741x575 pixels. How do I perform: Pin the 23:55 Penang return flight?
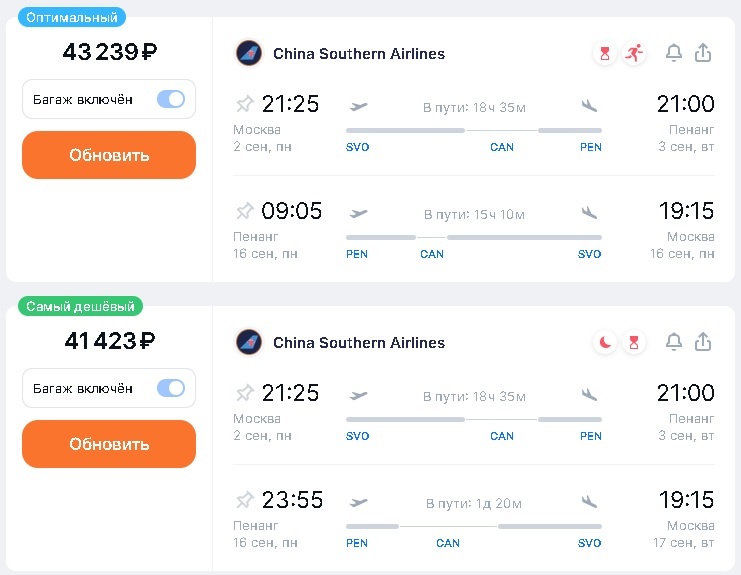(244, 500)
